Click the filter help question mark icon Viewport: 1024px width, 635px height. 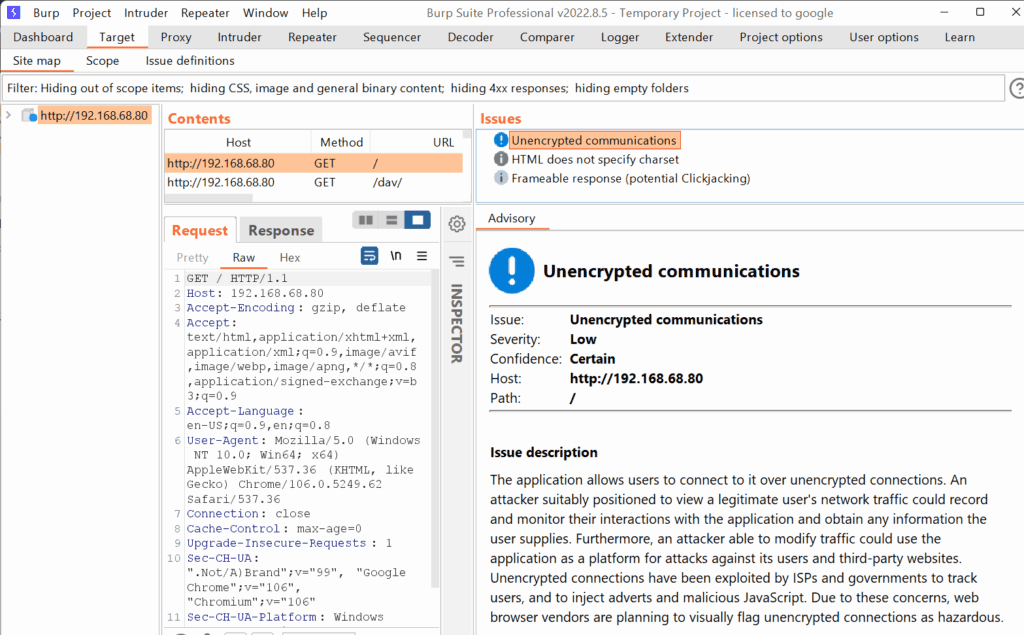coord(1016,89)
